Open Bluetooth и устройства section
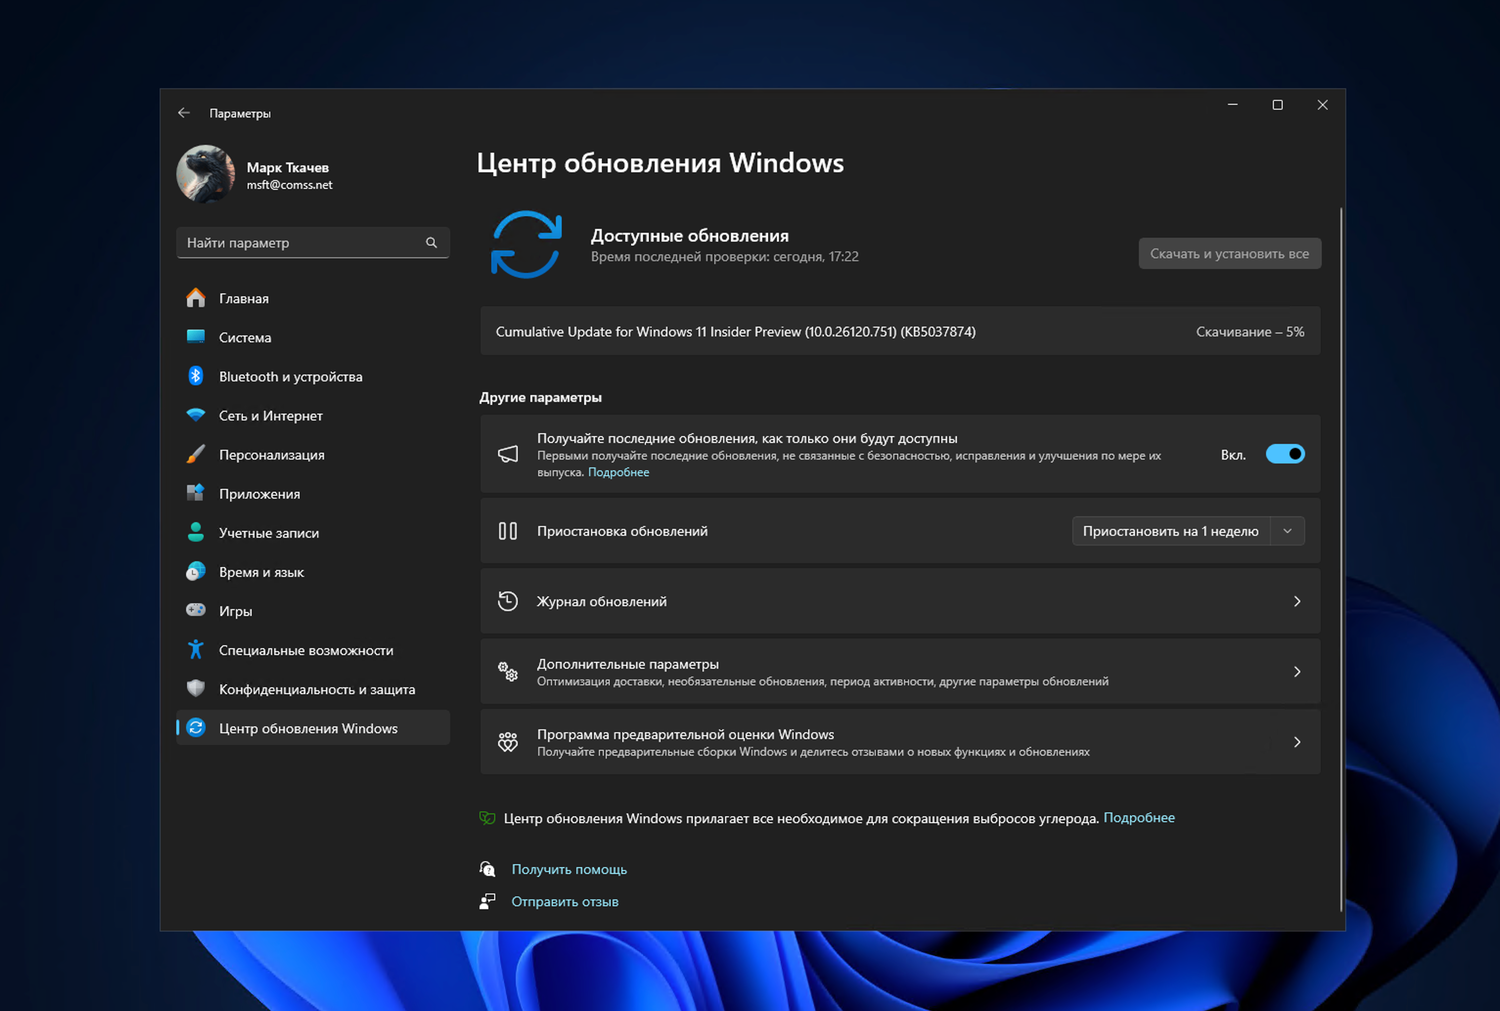 (x=313, y=376)
